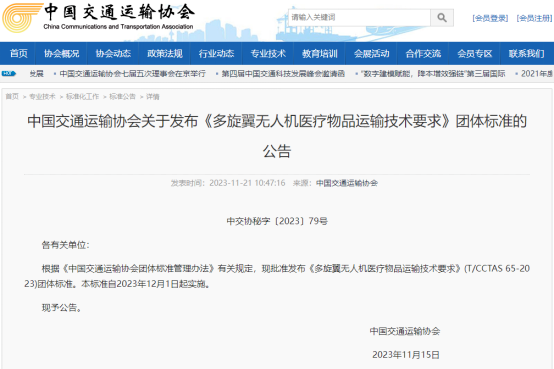Open the 专业技术 navigation menu
This screenshot has width=554, height=369.
tap(268, 53)
